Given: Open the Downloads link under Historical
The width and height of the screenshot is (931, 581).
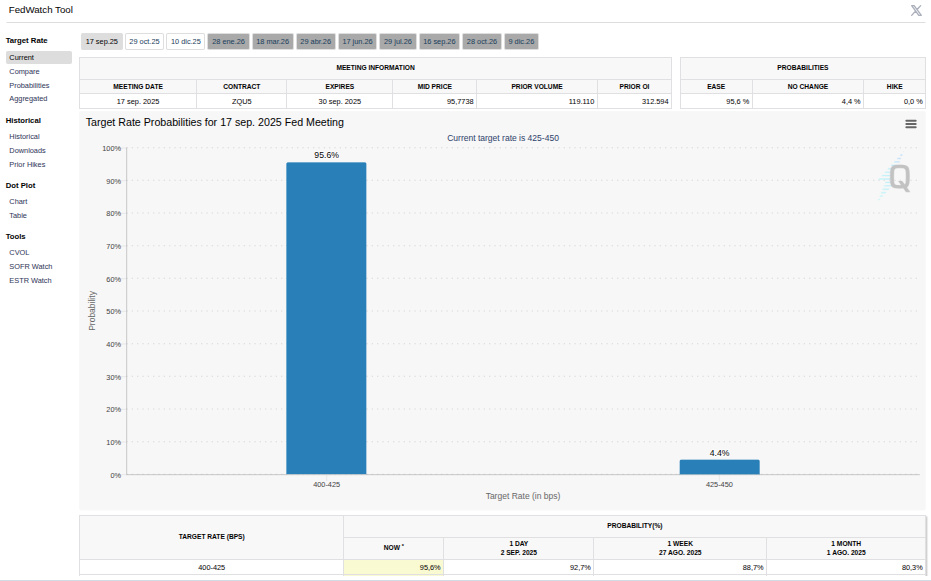Looking at the screenshot, I should [x=27, y=151].
